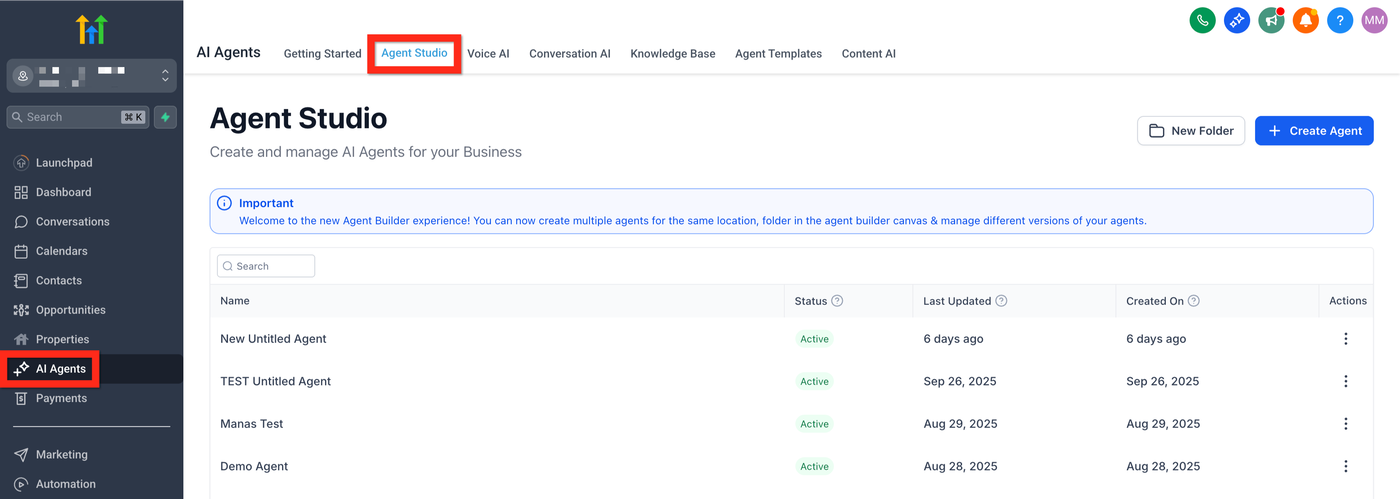Viewport: 1400px width, 499px height.
Task: Open the Knowledge Base tab
Action: point(672,54)
